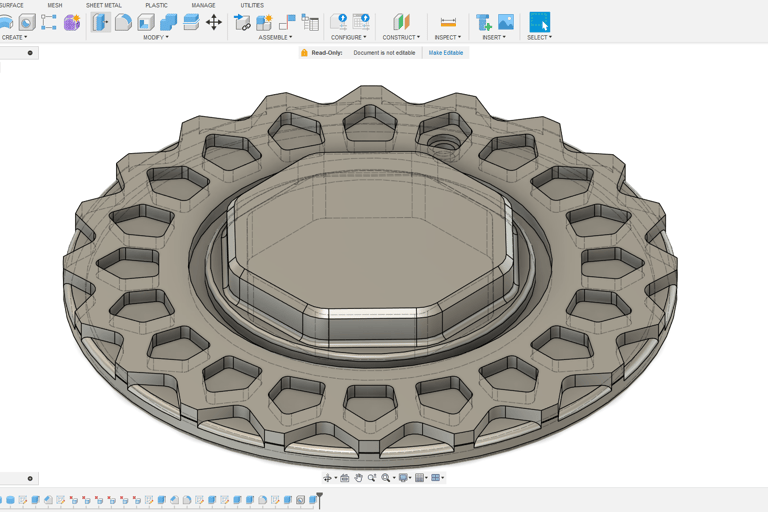Switch to the MESH tab
The width and height of the screenshot is (768, 512).
pyautogui.click(x=55, y=5)
